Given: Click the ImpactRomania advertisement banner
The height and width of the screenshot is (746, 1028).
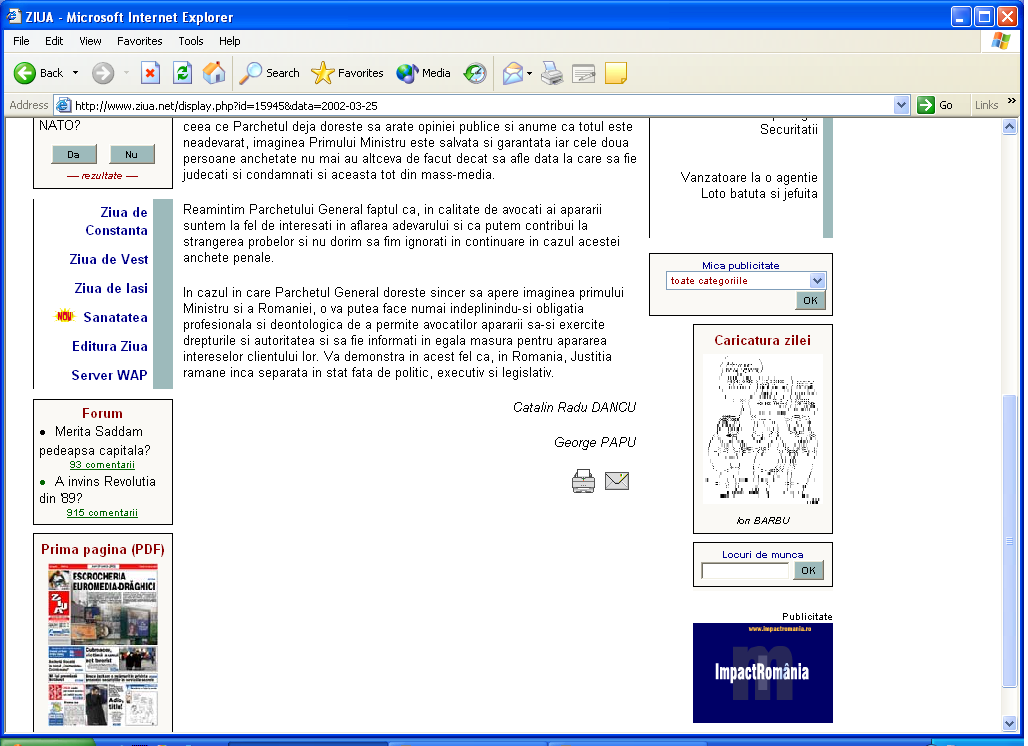Looking at the screenshot, I should click(x=762, y=673).
